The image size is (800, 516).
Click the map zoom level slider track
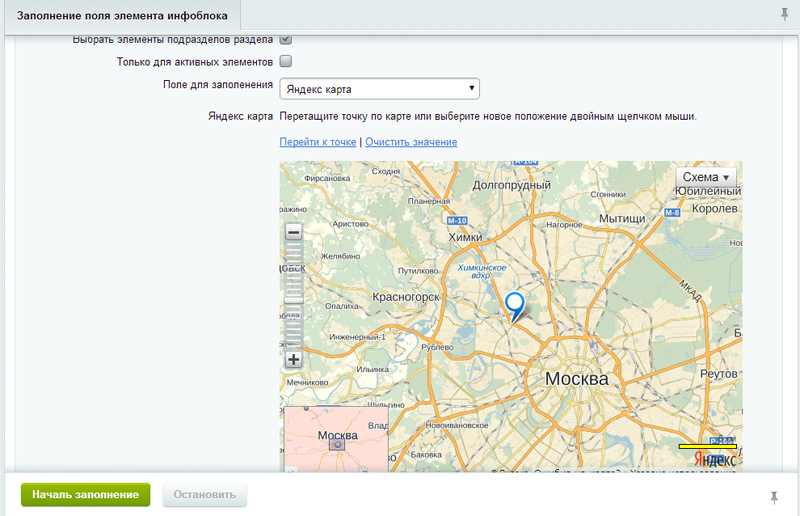[293, 296]
